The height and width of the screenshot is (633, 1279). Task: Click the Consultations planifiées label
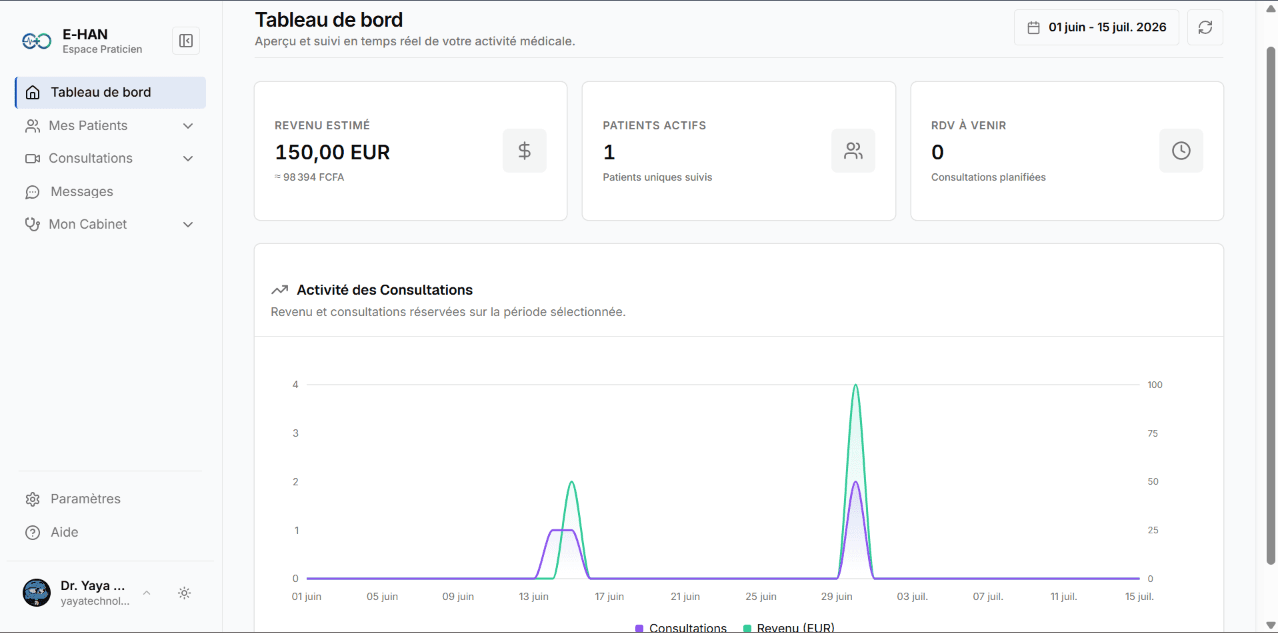(988, 177)
